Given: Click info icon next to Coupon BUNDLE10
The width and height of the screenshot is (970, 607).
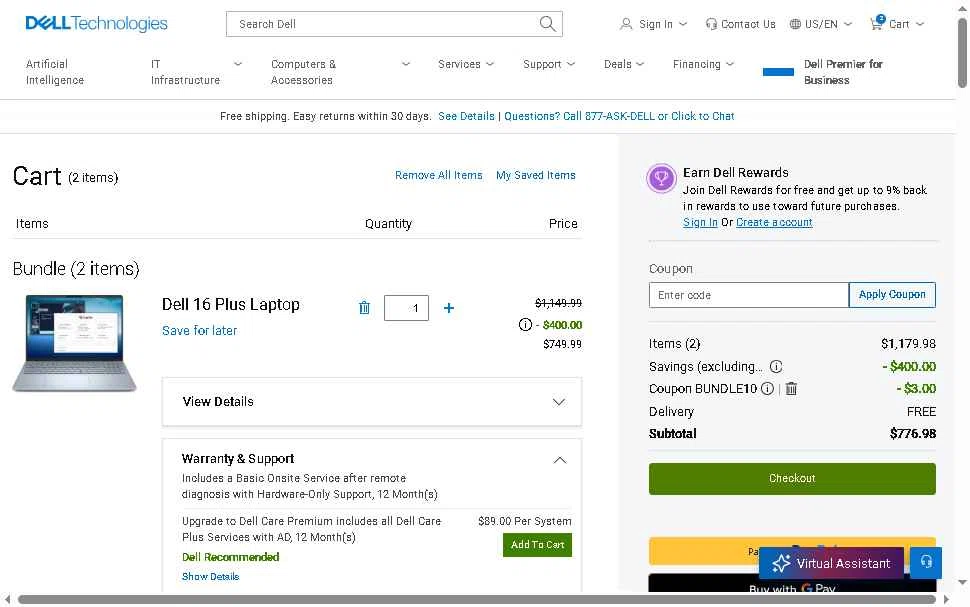Looking at the screenshot, I should 767,389.
